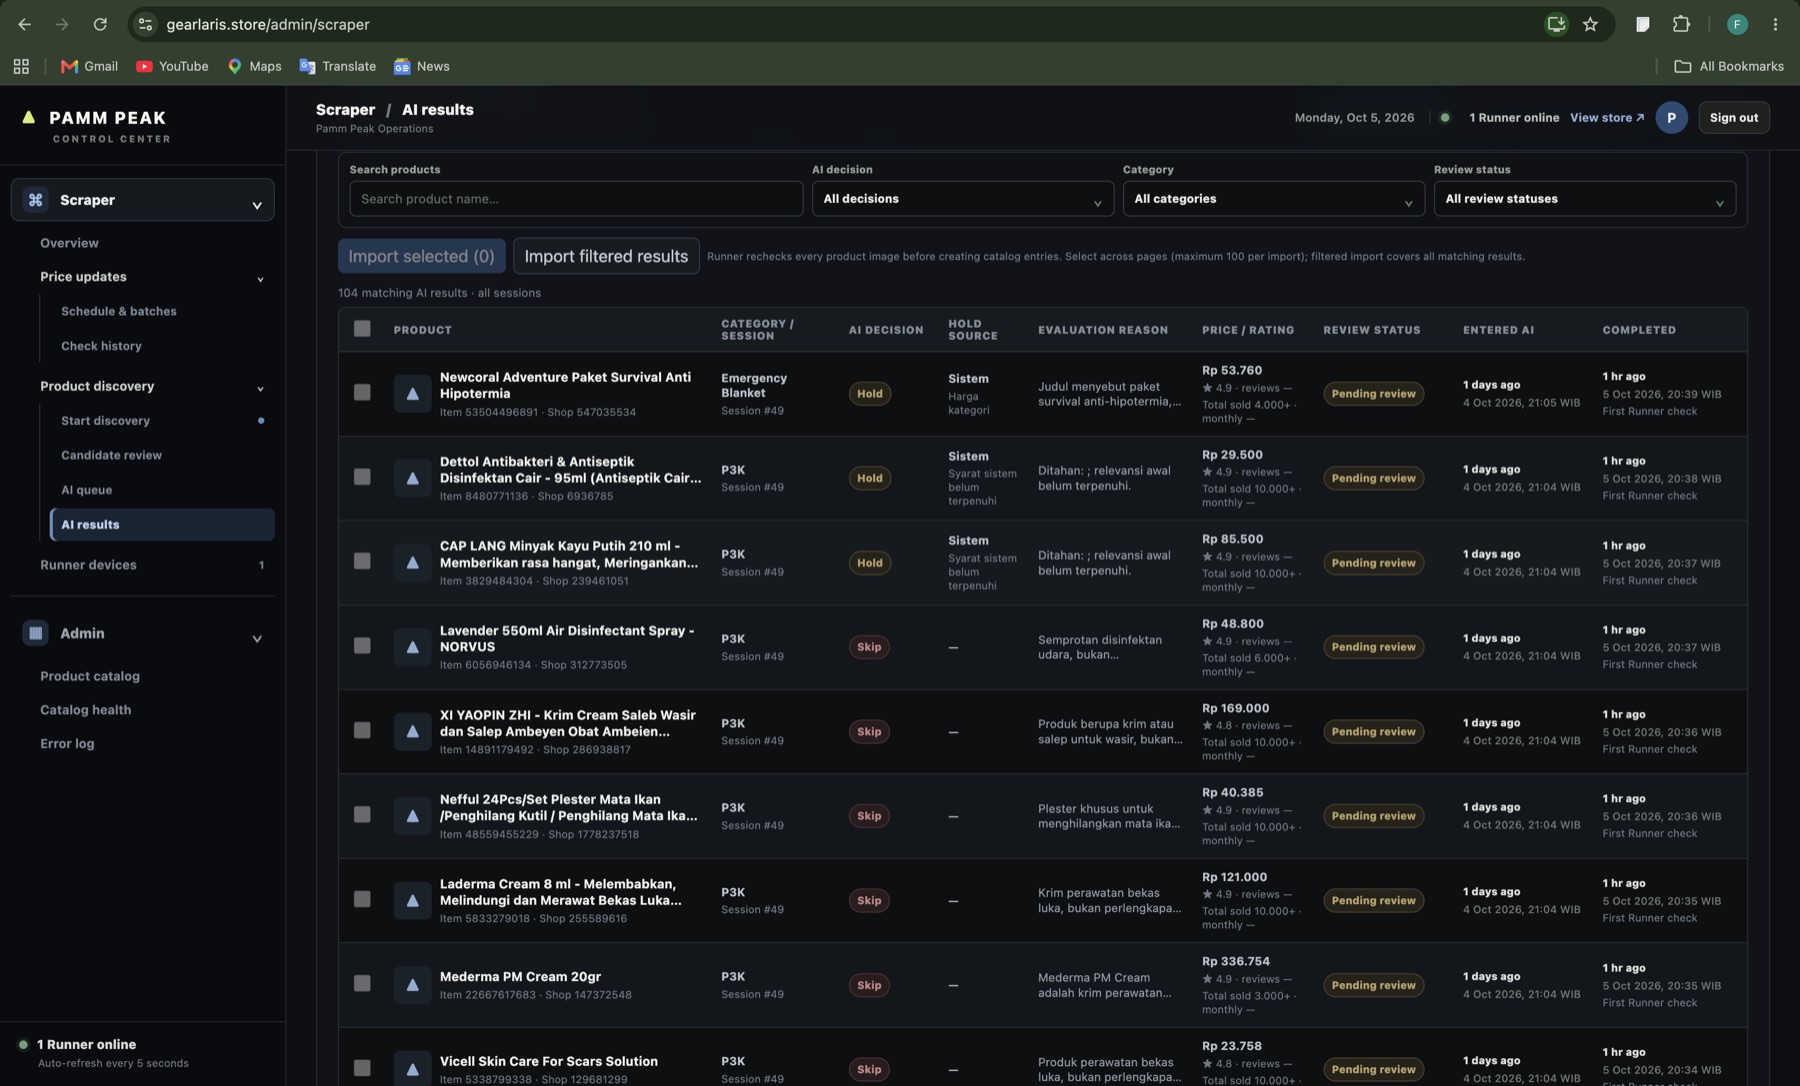Collapse the Product discovery submenu

pyautogui.click(x=260, y=388)
